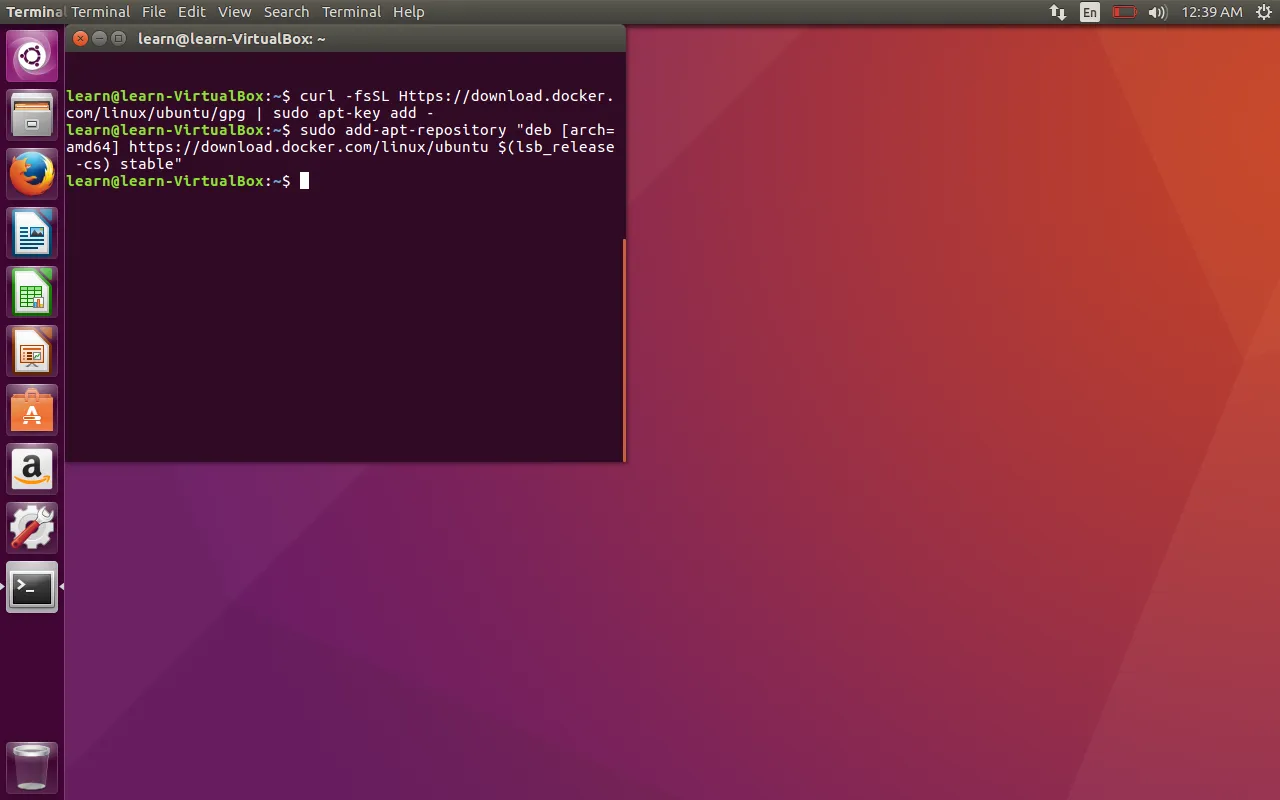The width and height of the screenshot is (1280, 800).
Task: Click the cursor at the last prompt
Action: (x=305, y=181)
